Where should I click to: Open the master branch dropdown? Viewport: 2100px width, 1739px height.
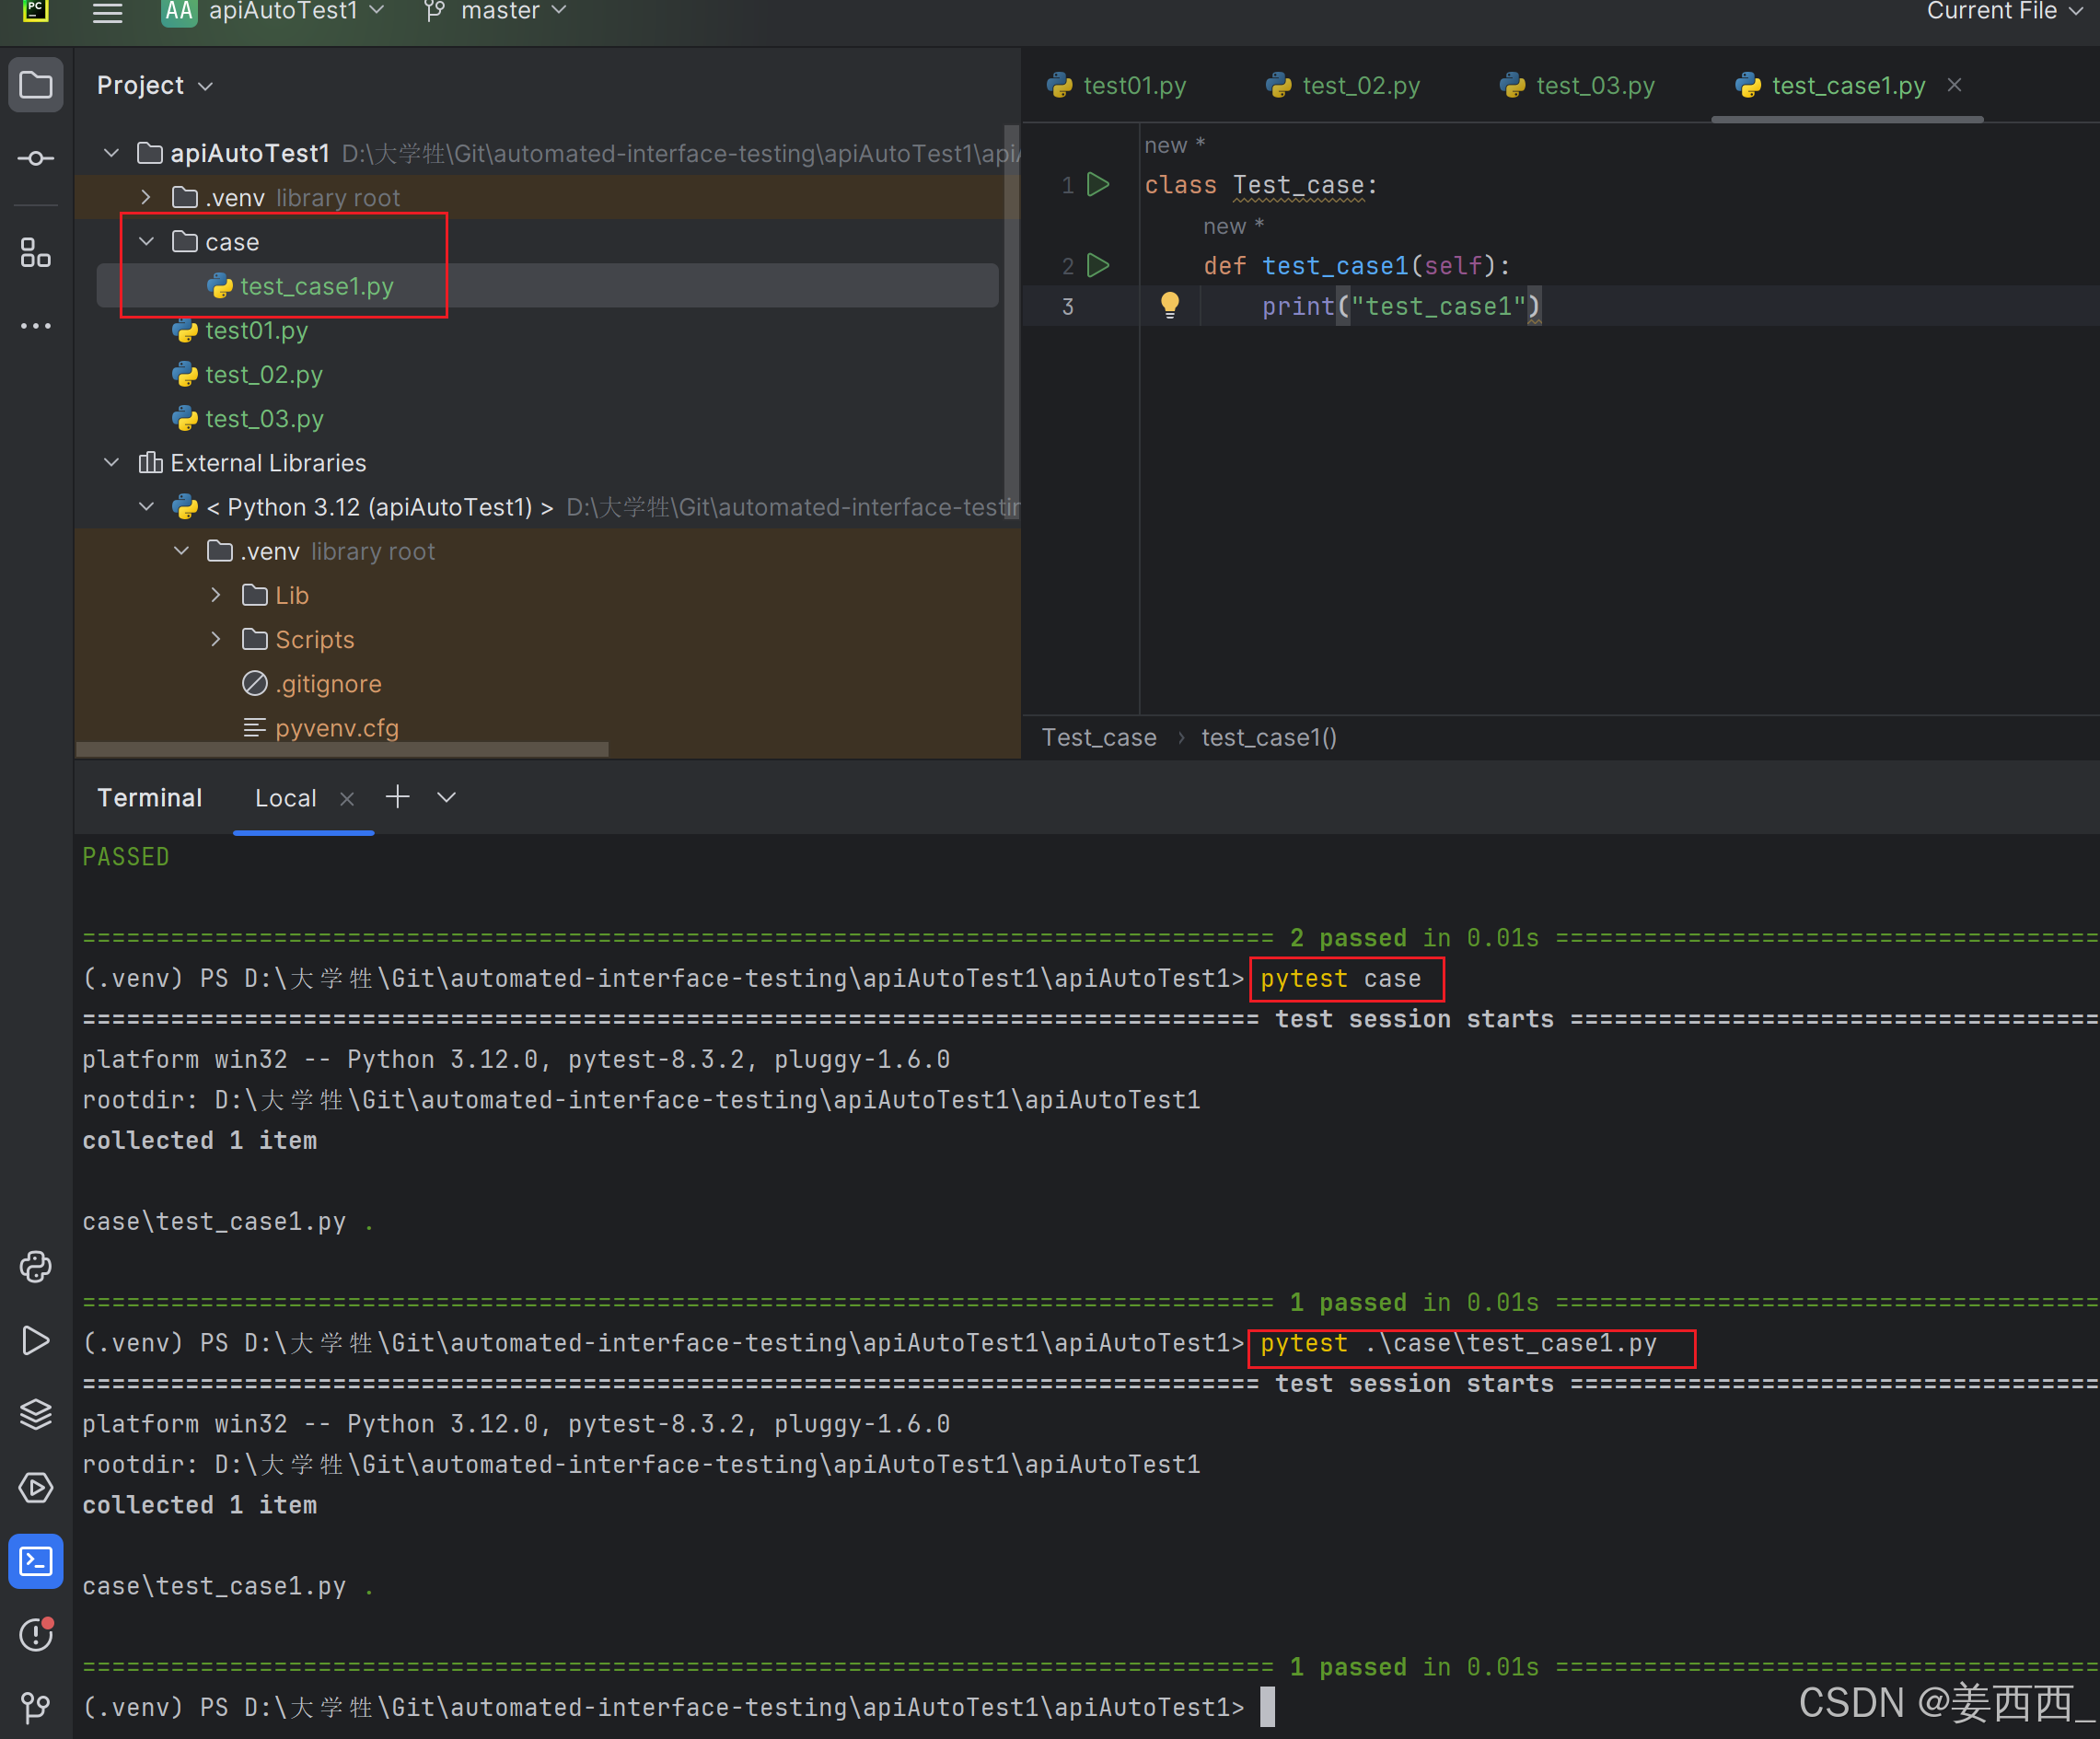coord(496,12)
